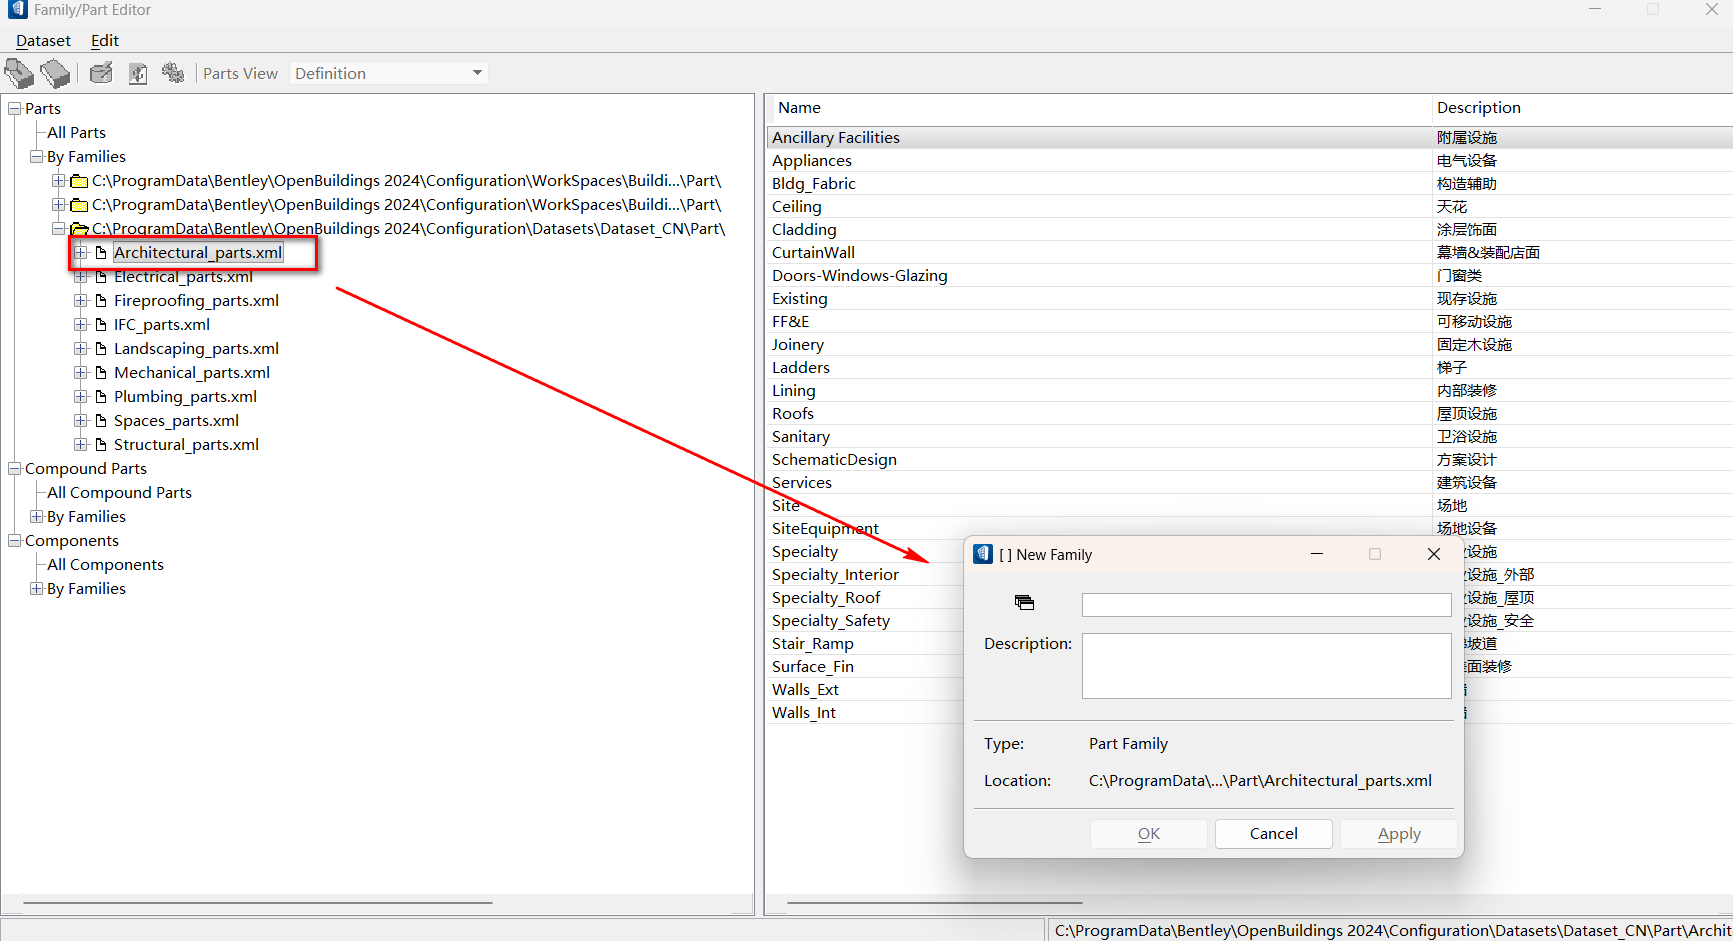The image size is (1733, 941).
Task: Select the Walls_Ext family row
Action: pyautogui.click(x=866, y=690)
